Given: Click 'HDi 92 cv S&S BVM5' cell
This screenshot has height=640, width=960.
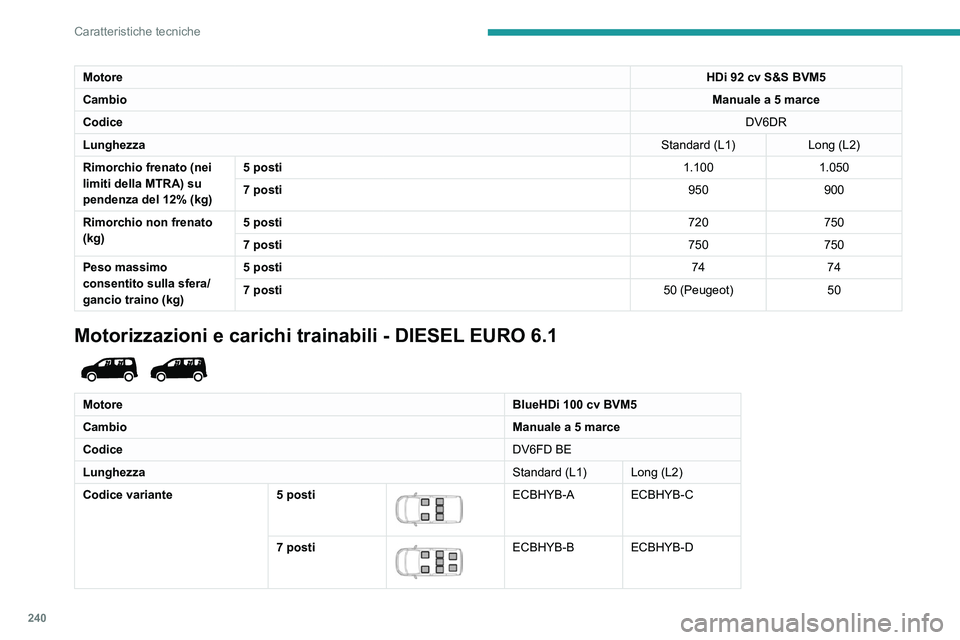Looking at the screenshot, I should click(x=765, y=77).
